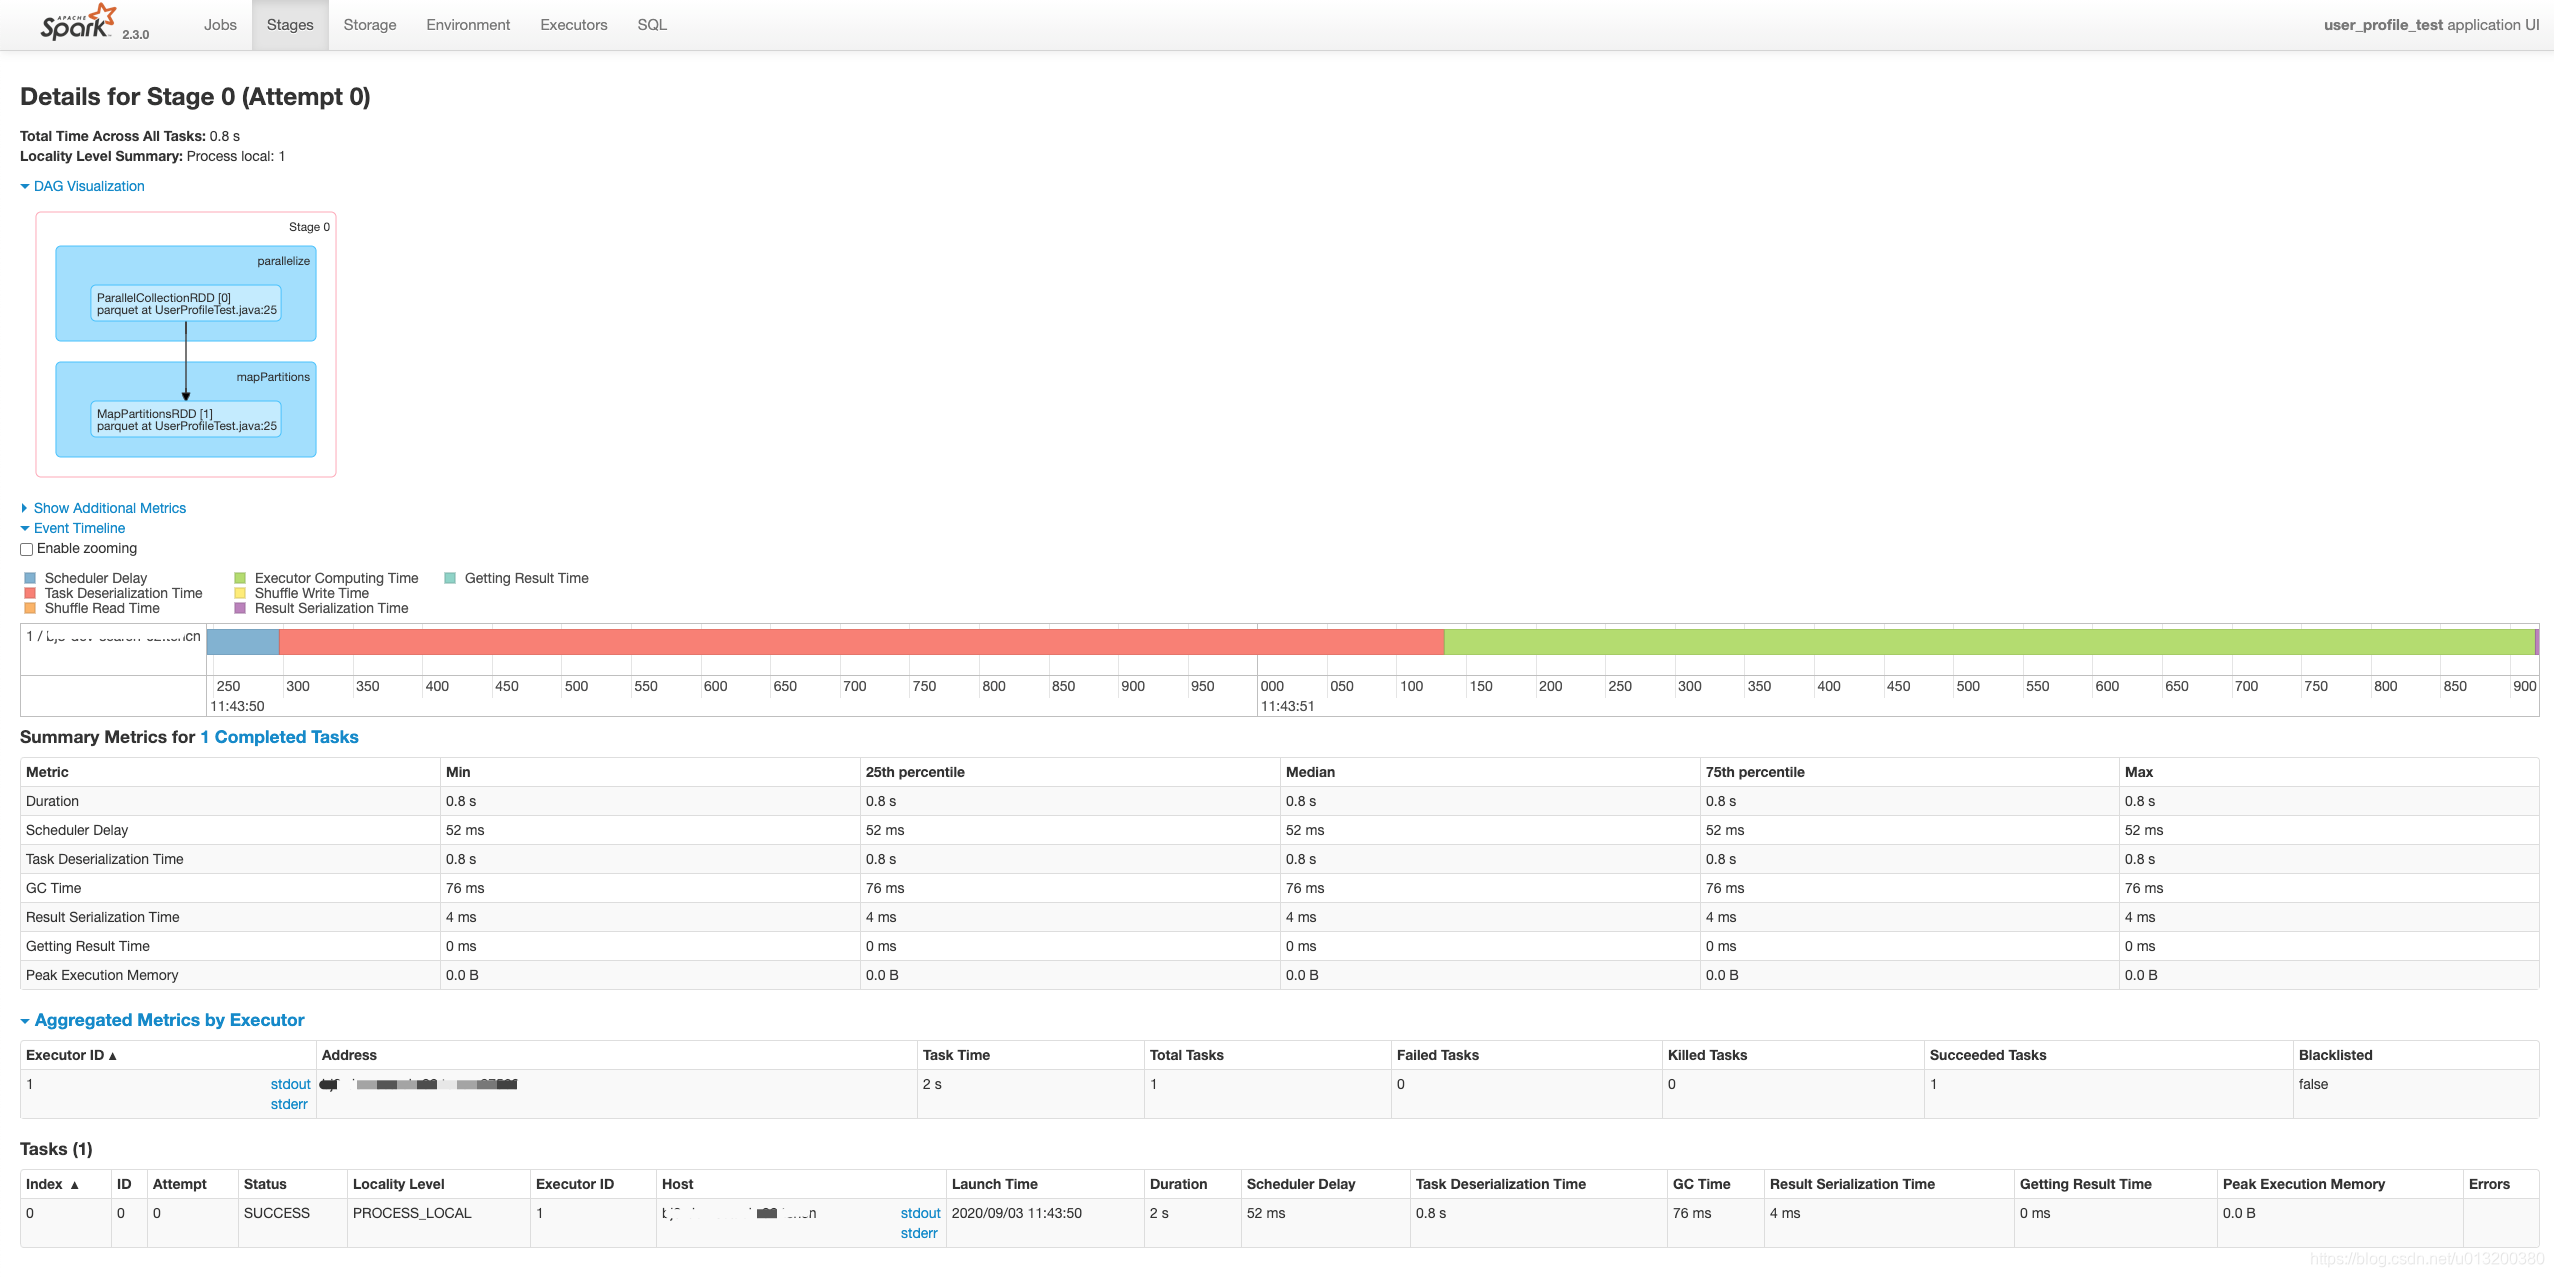Image resolution: width=2554 pixels, height=1277 pixels.
Task: Click the Apache Spark logo
Action: [x=78, y=23]
